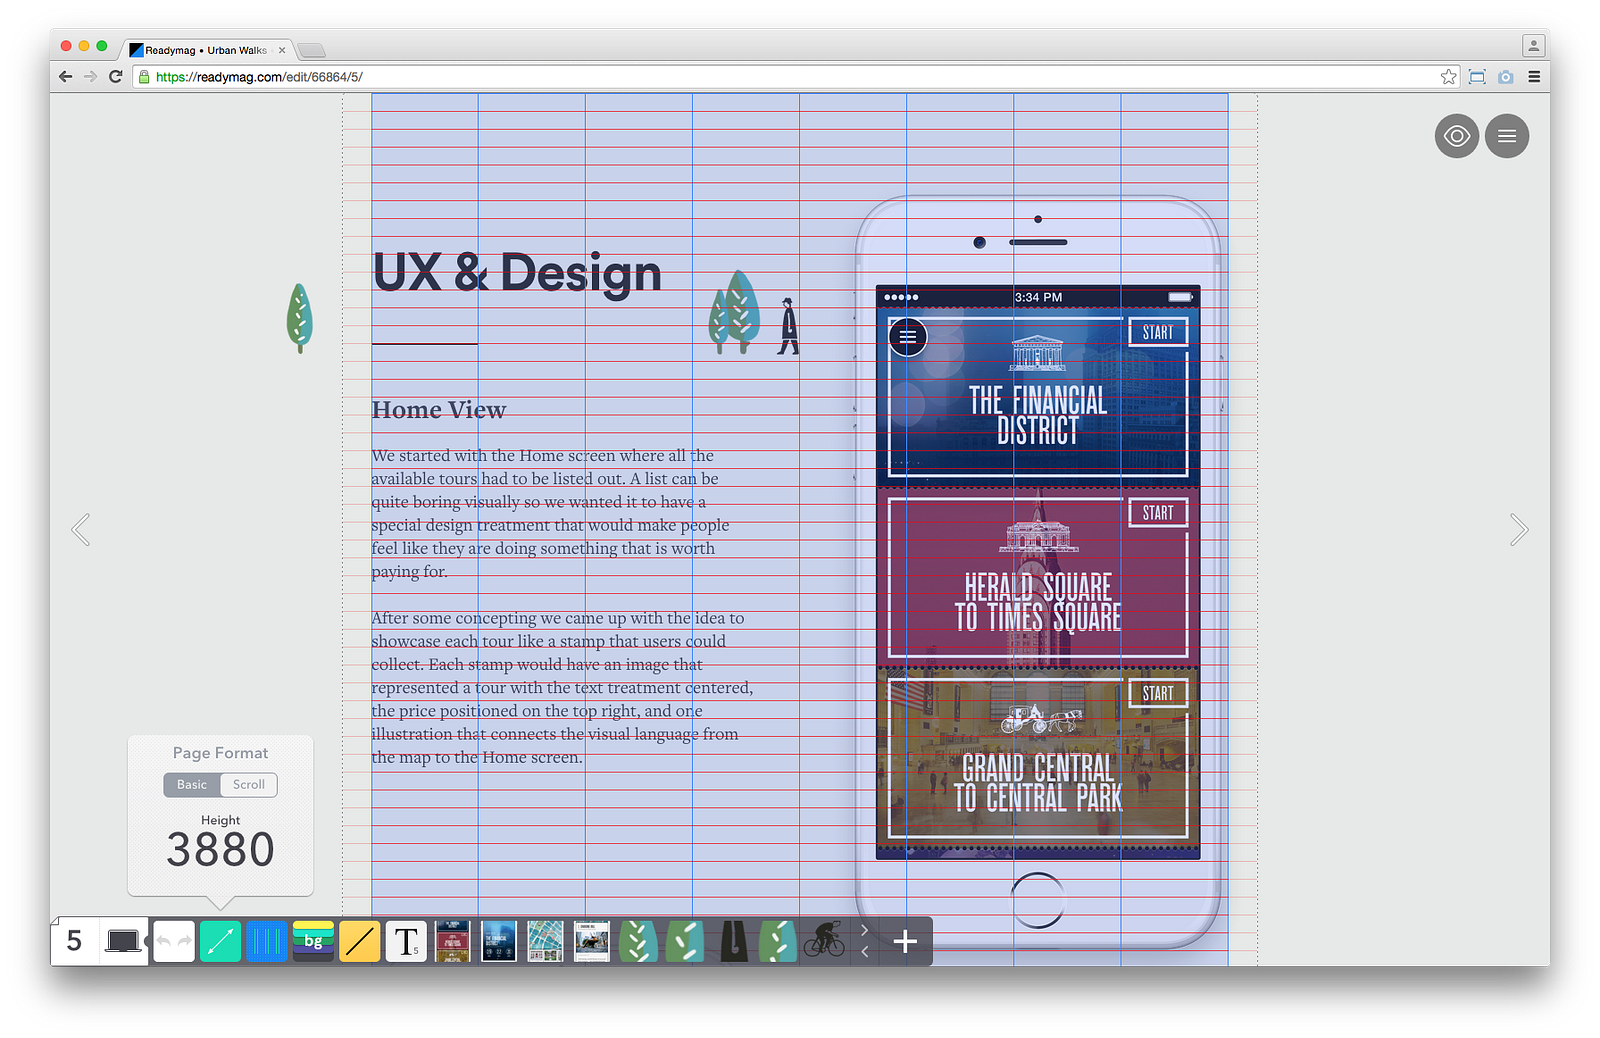Screen dimensions: 1600x1038
Task: Close the Readymag Urban Walks tab
Action: tap(282, 50)
